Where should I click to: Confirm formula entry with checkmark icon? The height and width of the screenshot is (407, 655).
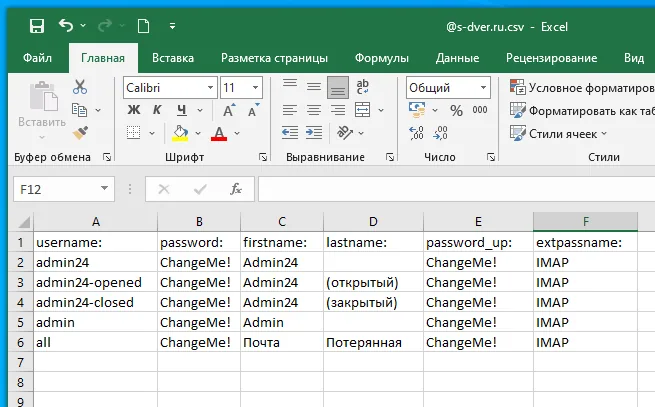click(200, 189)
